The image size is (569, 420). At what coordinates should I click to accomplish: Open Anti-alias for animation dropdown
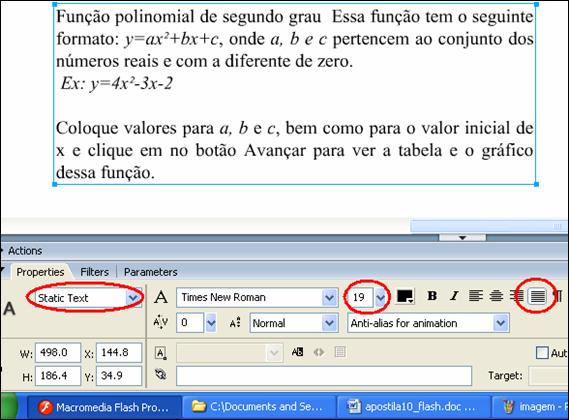click(429, 323)
